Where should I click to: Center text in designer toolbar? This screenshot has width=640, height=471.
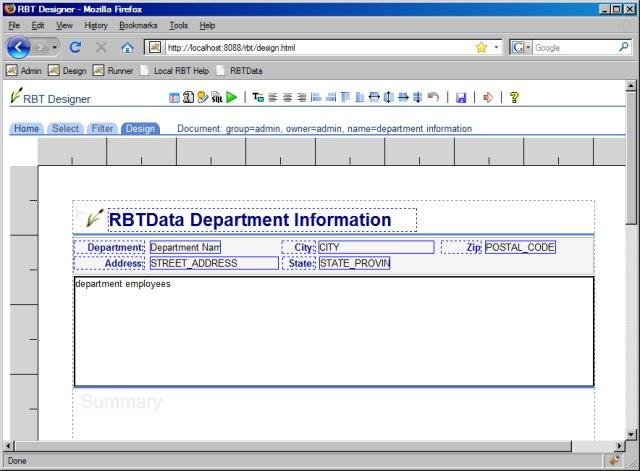click(287, 98)
